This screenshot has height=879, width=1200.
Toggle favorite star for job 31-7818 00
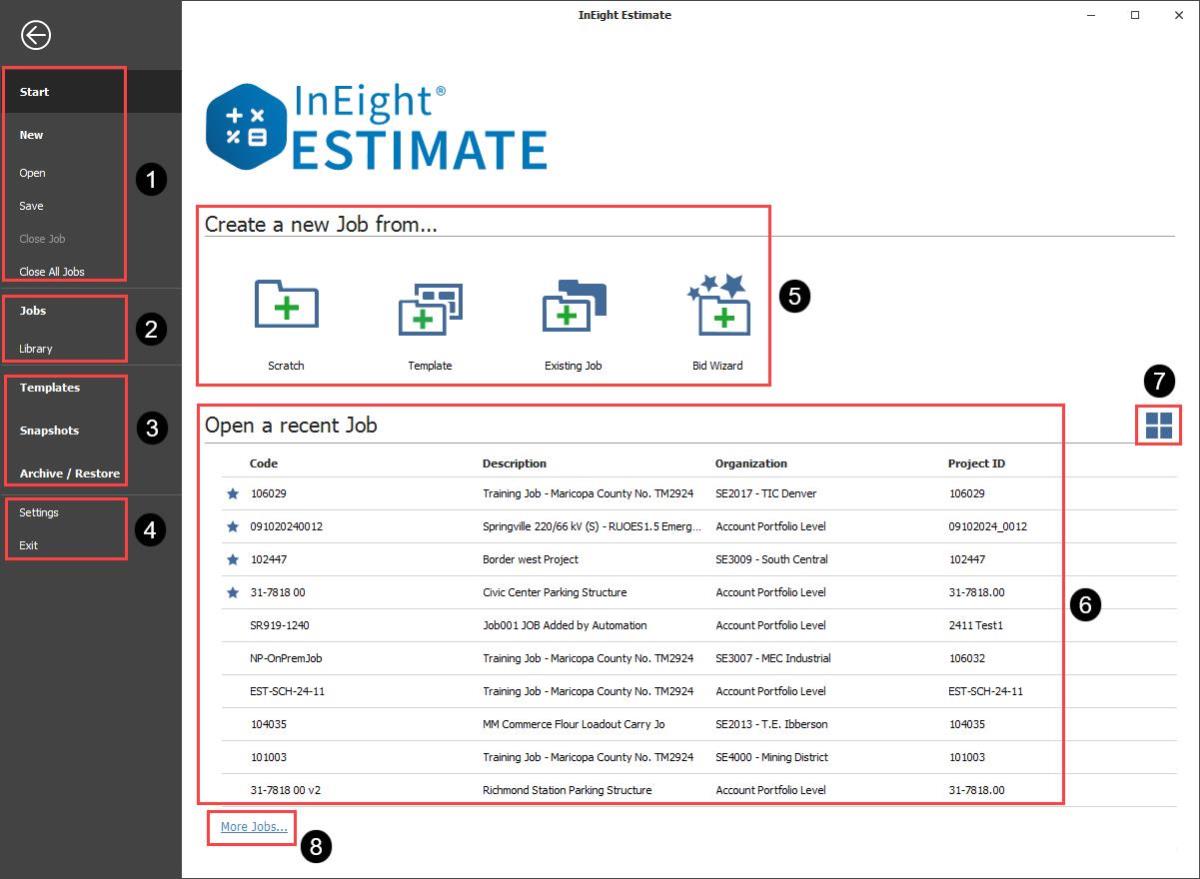(233, 592)
